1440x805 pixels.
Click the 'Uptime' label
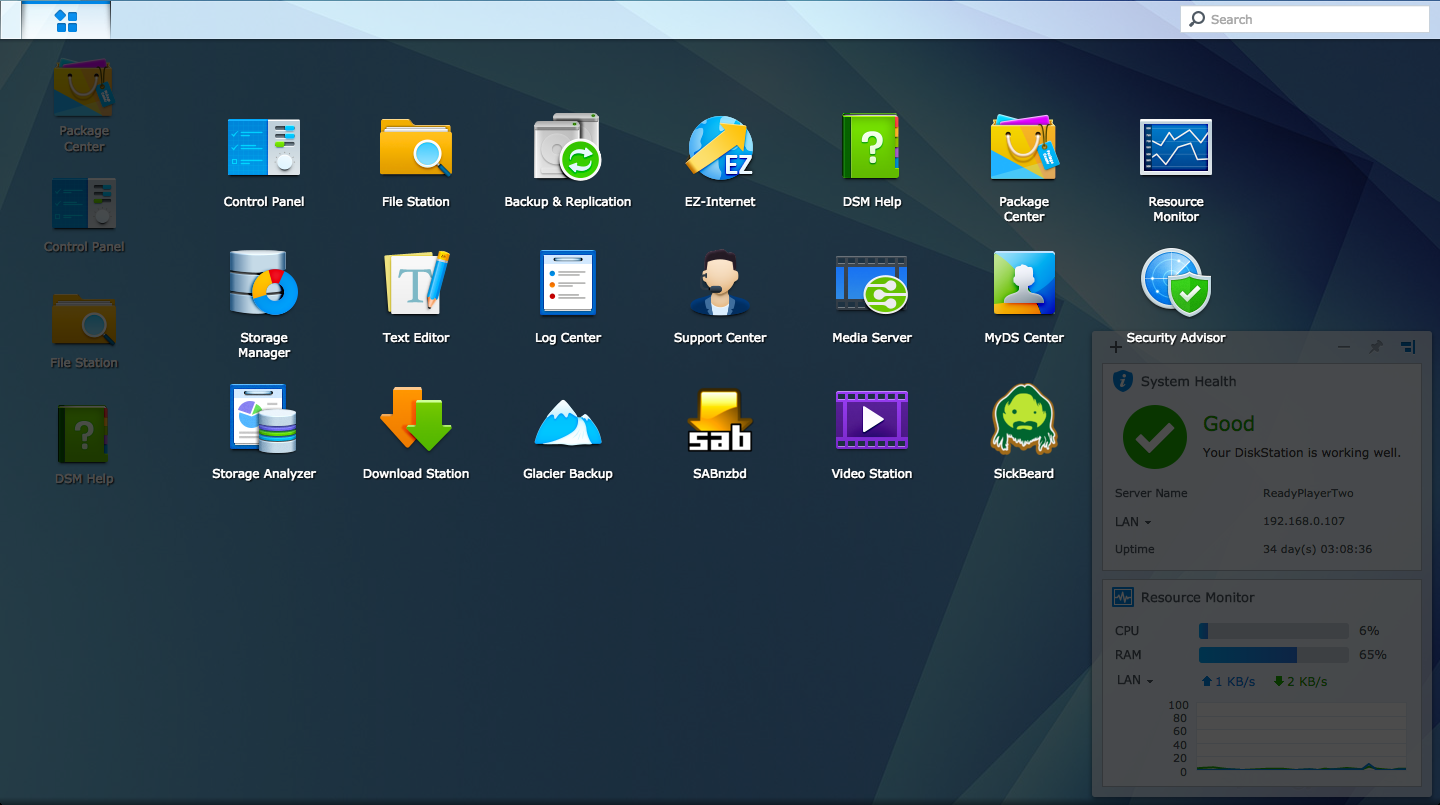coord(1135,549)
